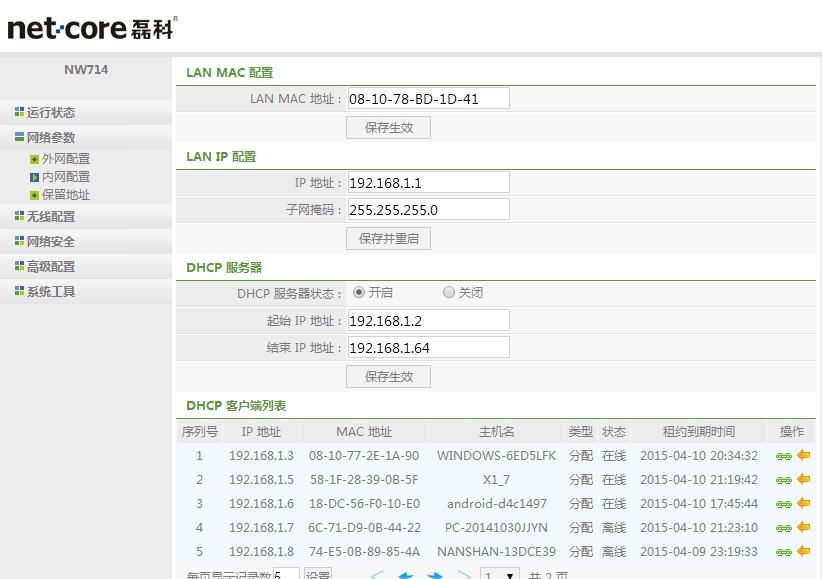
Task: Open 外网配置 in the sidebar
Action: click(65, 159)
